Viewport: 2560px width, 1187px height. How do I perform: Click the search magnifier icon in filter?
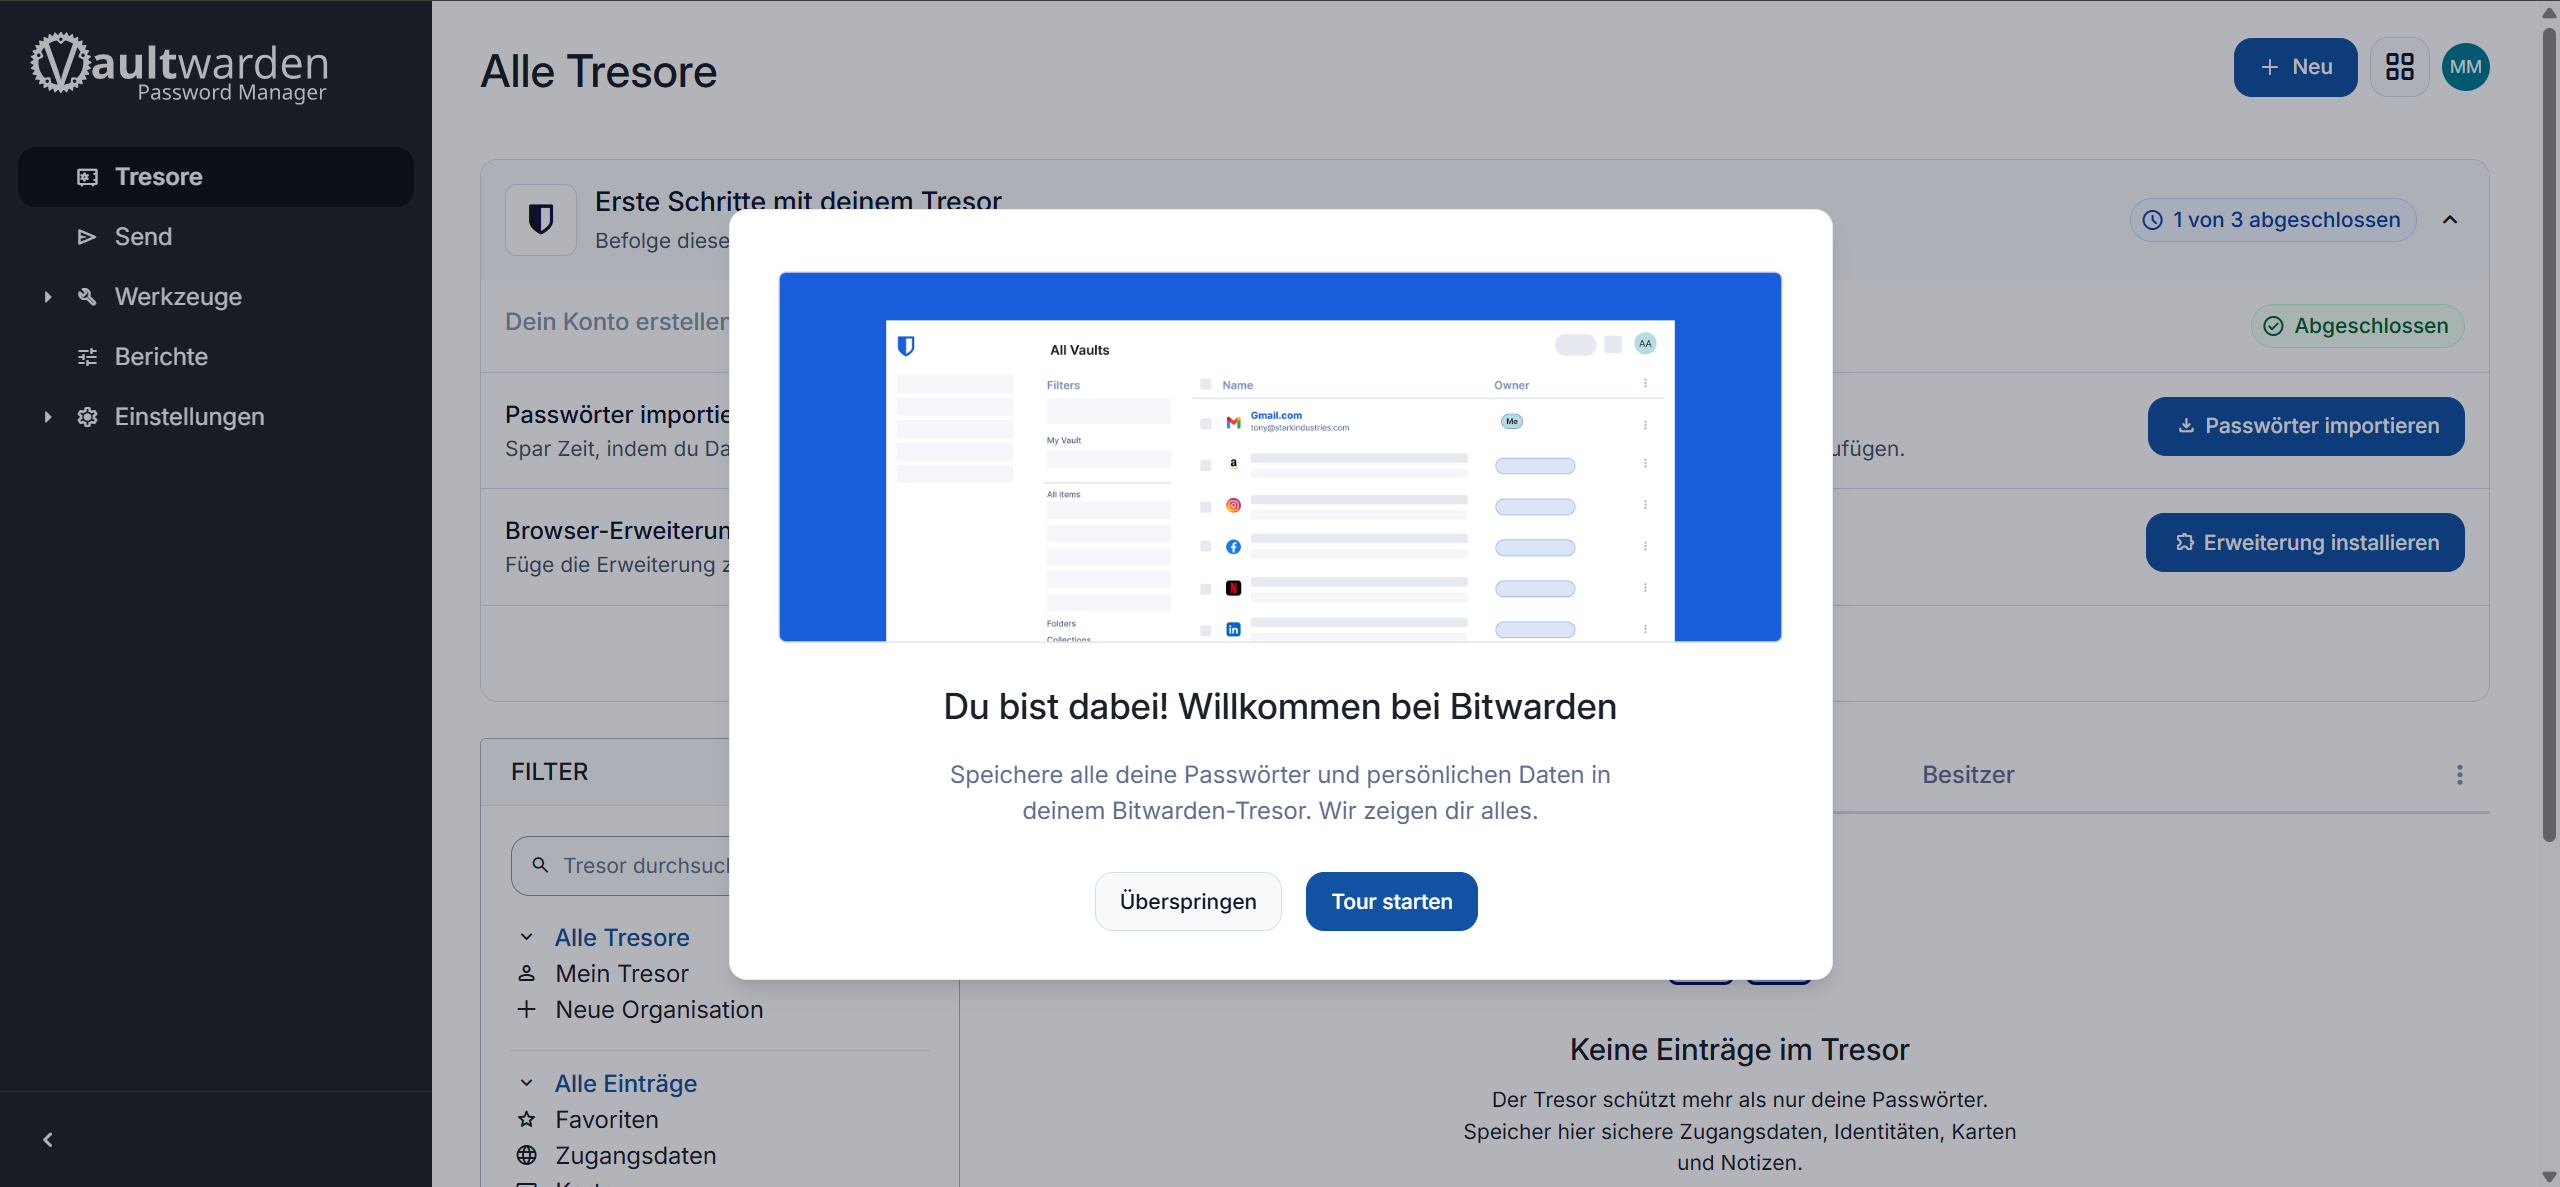(540, 865)
